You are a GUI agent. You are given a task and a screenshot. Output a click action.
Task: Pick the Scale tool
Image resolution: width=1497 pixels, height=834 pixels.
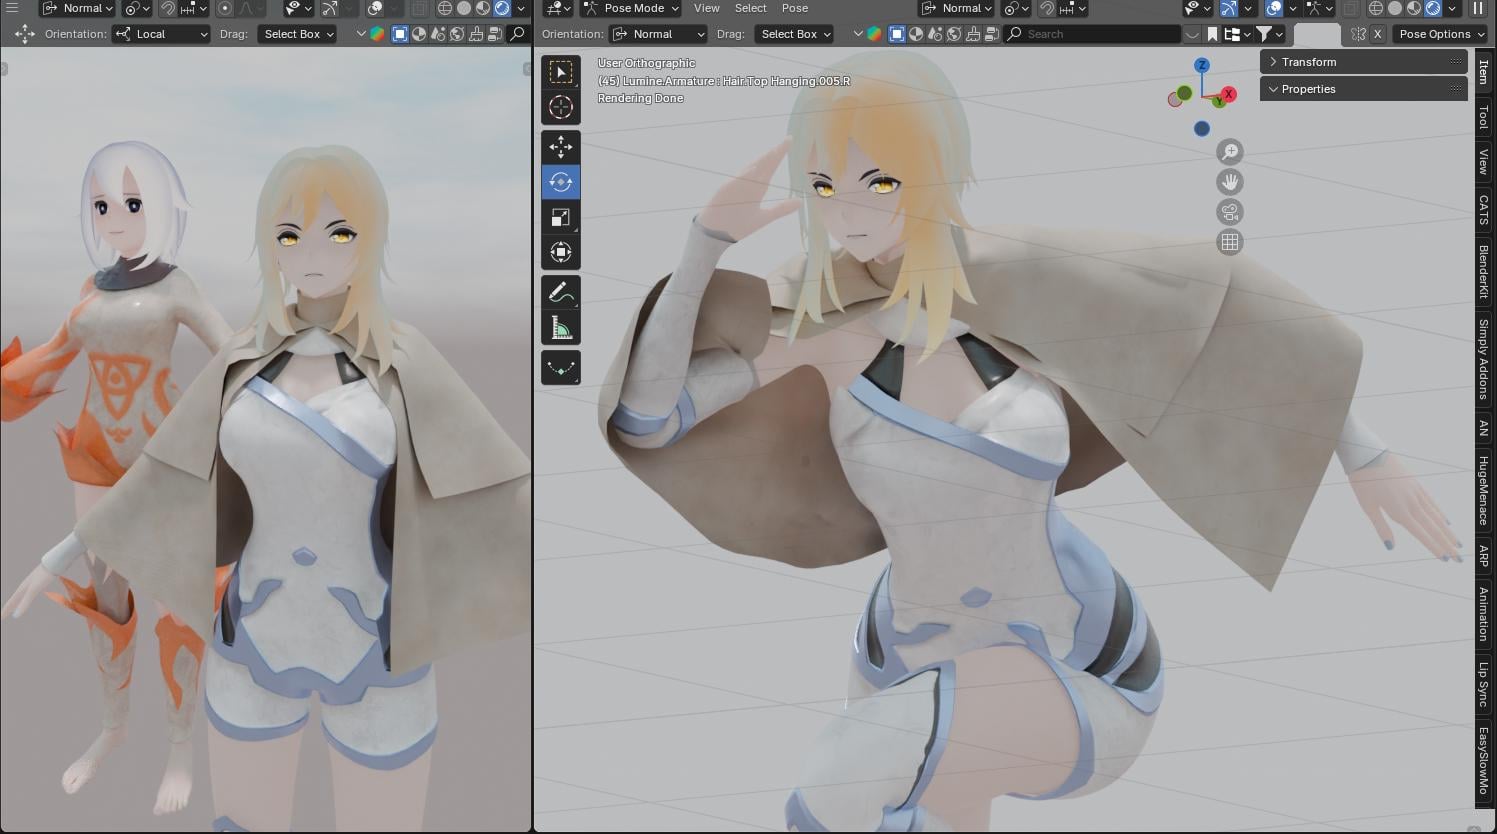click(561, 217)
